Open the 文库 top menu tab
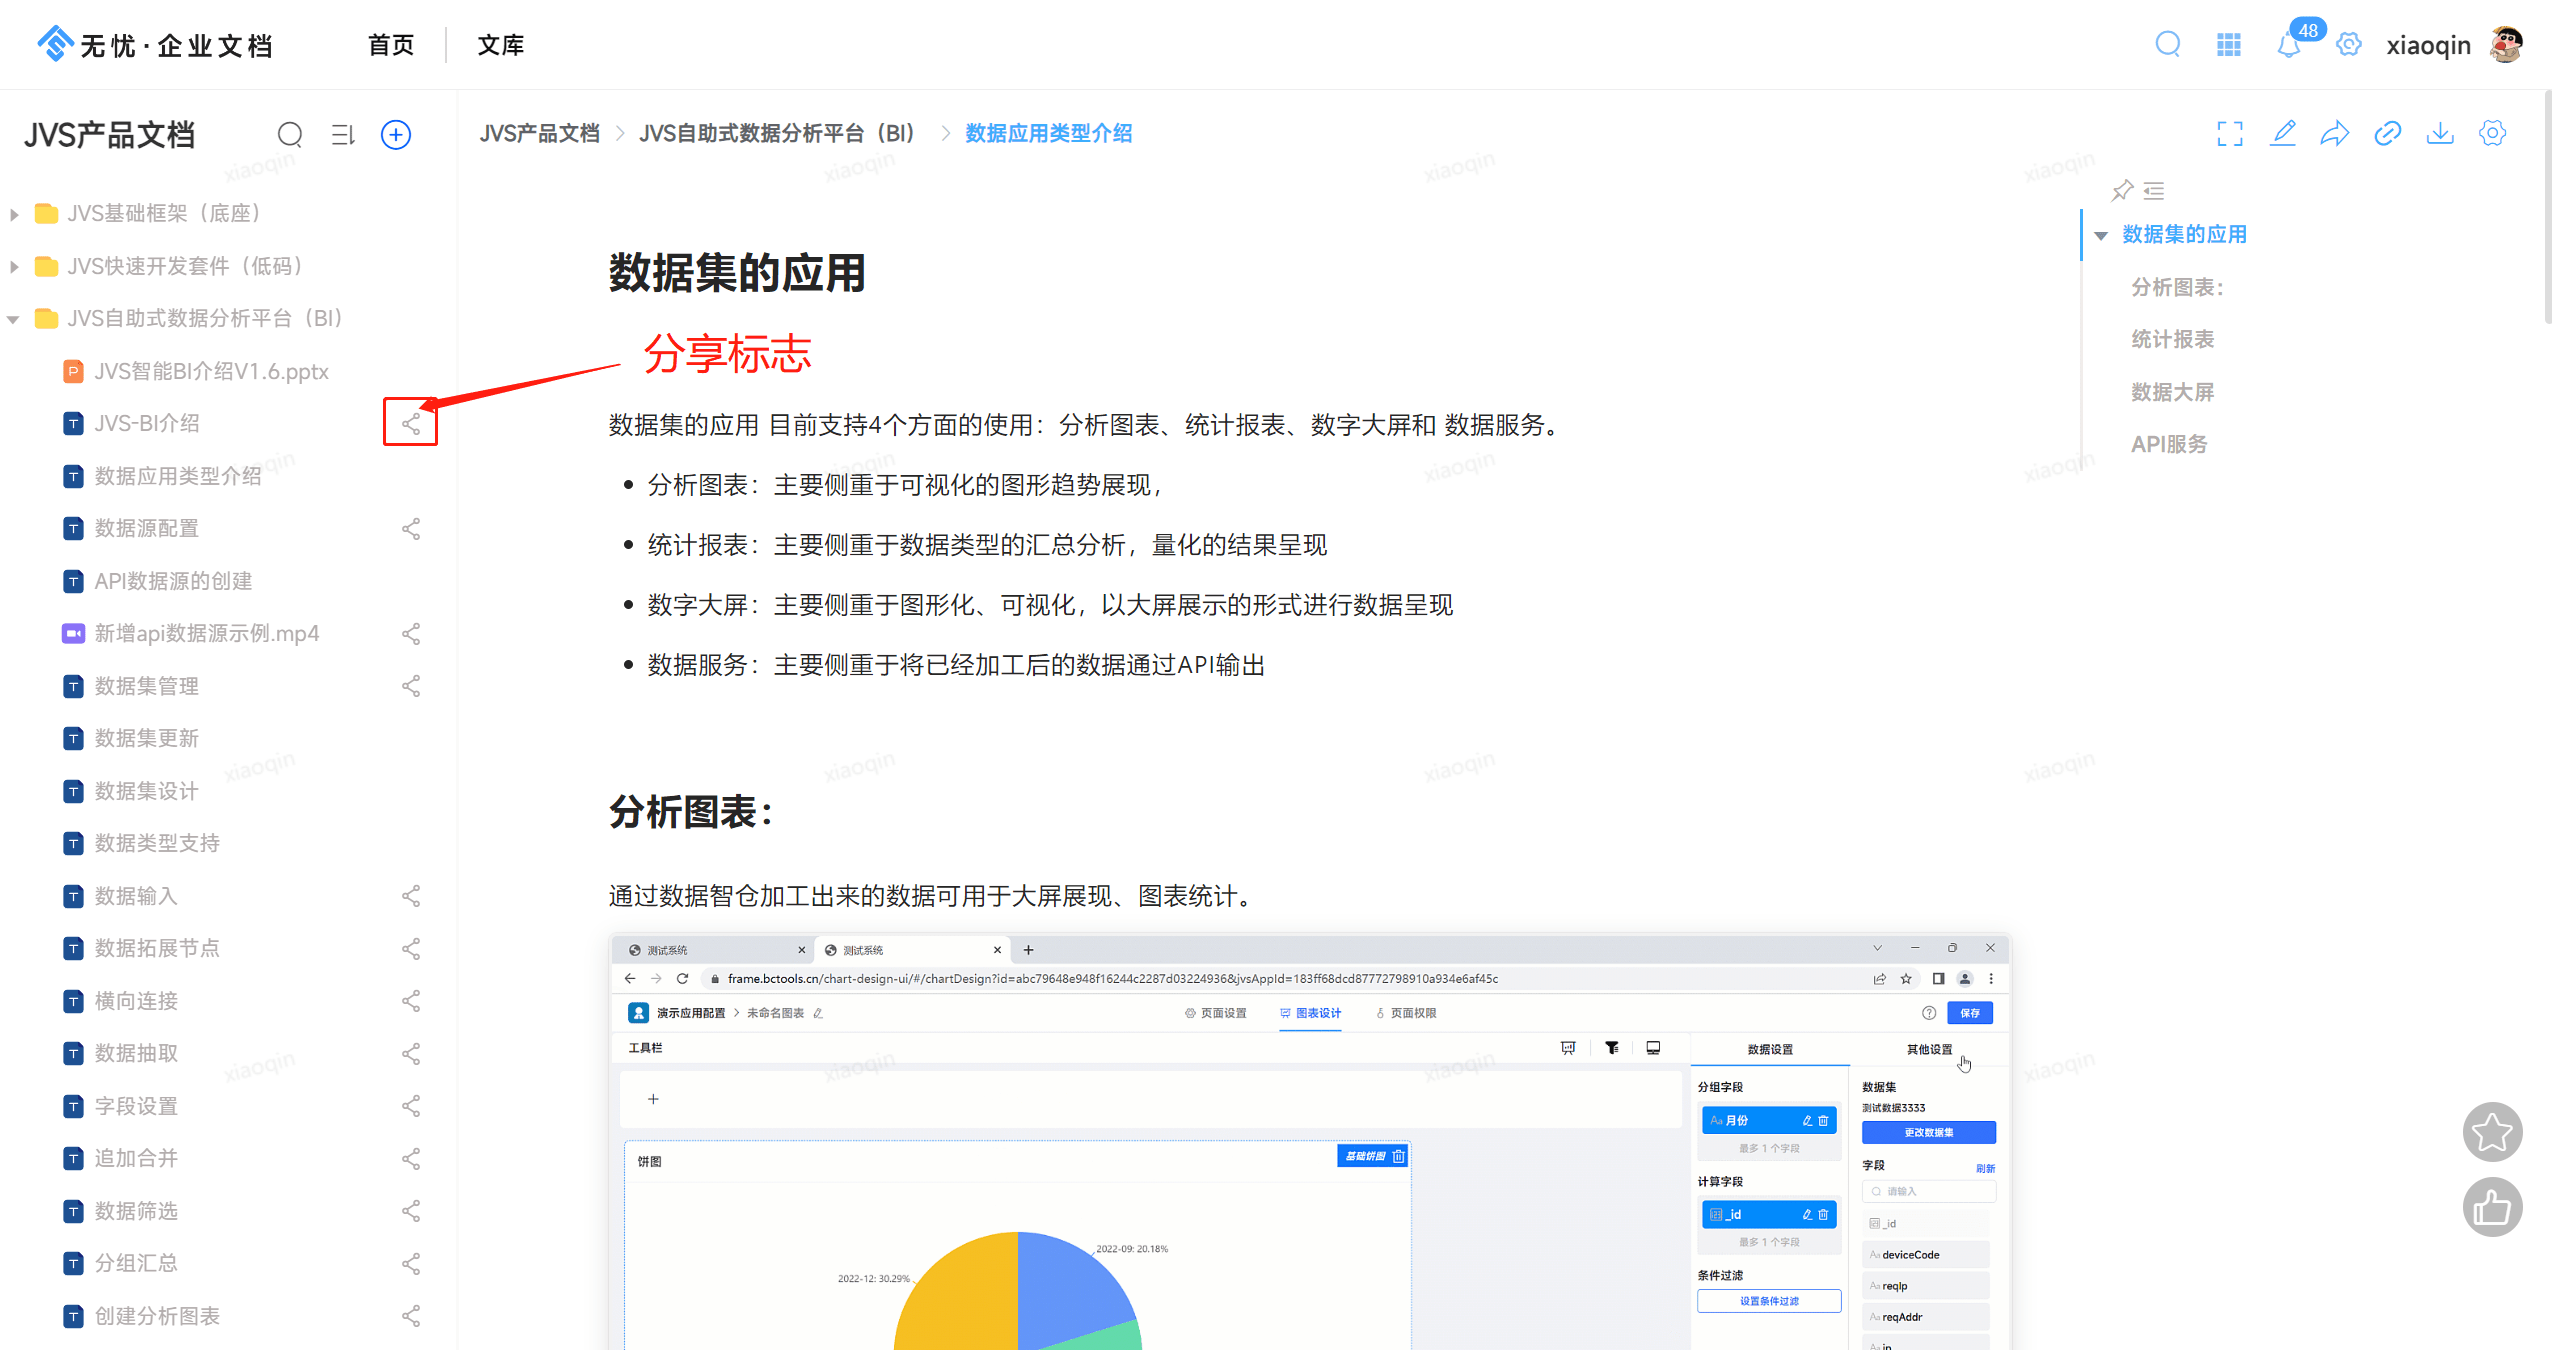The width and height of the screenshot is (2552, 1350). [x=500, y=45]
